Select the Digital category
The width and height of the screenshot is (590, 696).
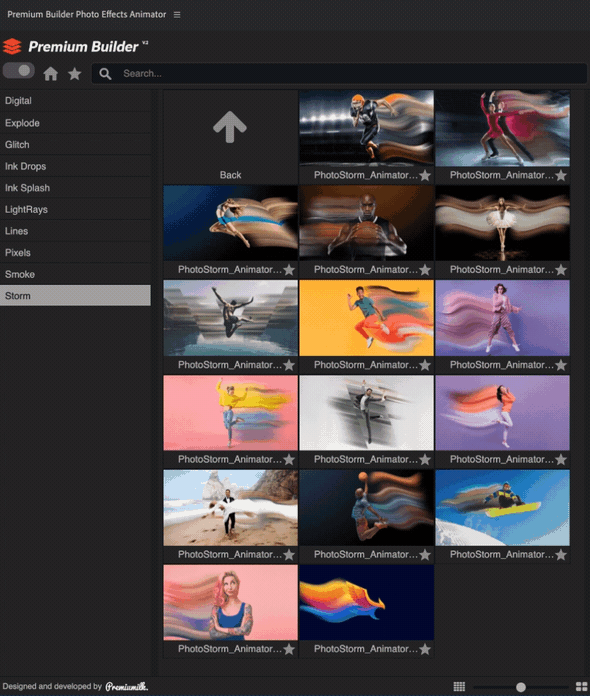tap(75, 101)
